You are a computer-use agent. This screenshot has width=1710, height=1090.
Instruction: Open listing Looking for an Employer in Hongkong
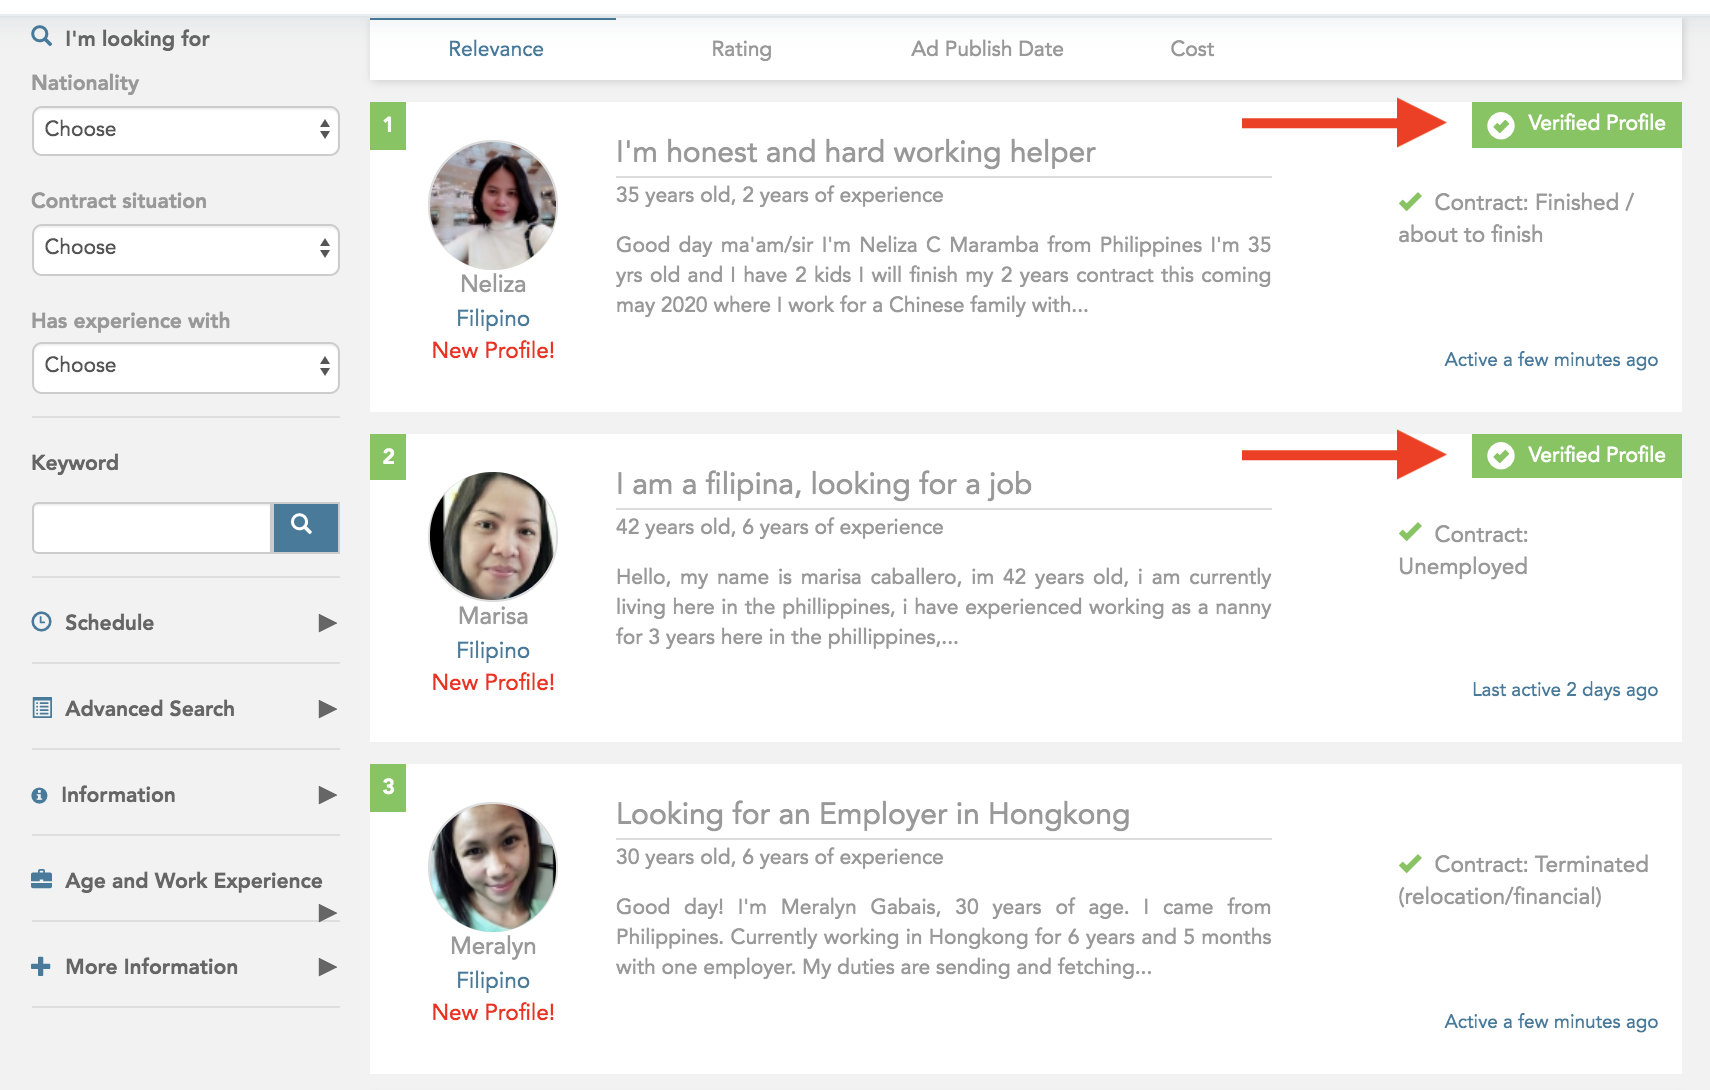[873, 814]
